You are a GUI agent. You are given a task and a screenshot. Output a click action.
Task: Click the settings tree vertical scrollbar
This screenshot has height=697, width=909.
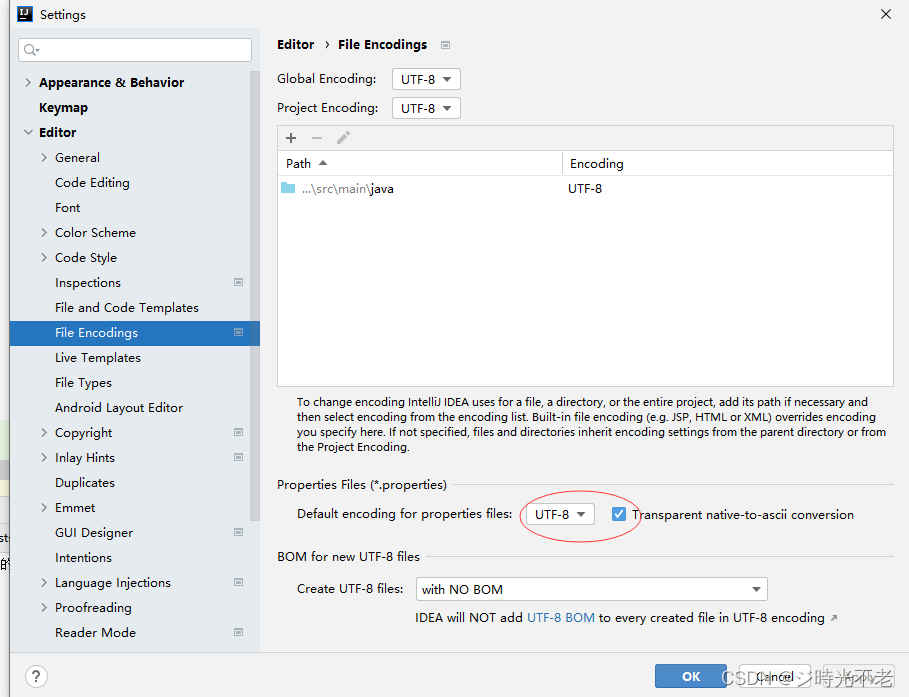pyautogui.click(x=254, y=296)
